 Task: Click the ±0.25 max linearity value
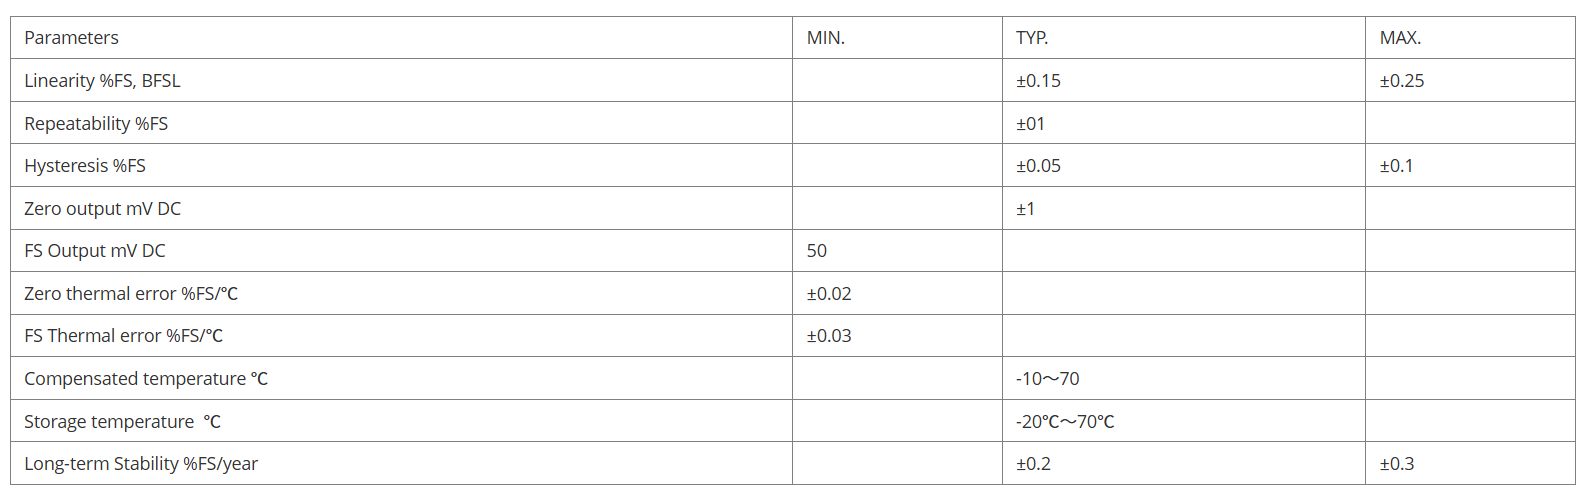click(1402, 81)
